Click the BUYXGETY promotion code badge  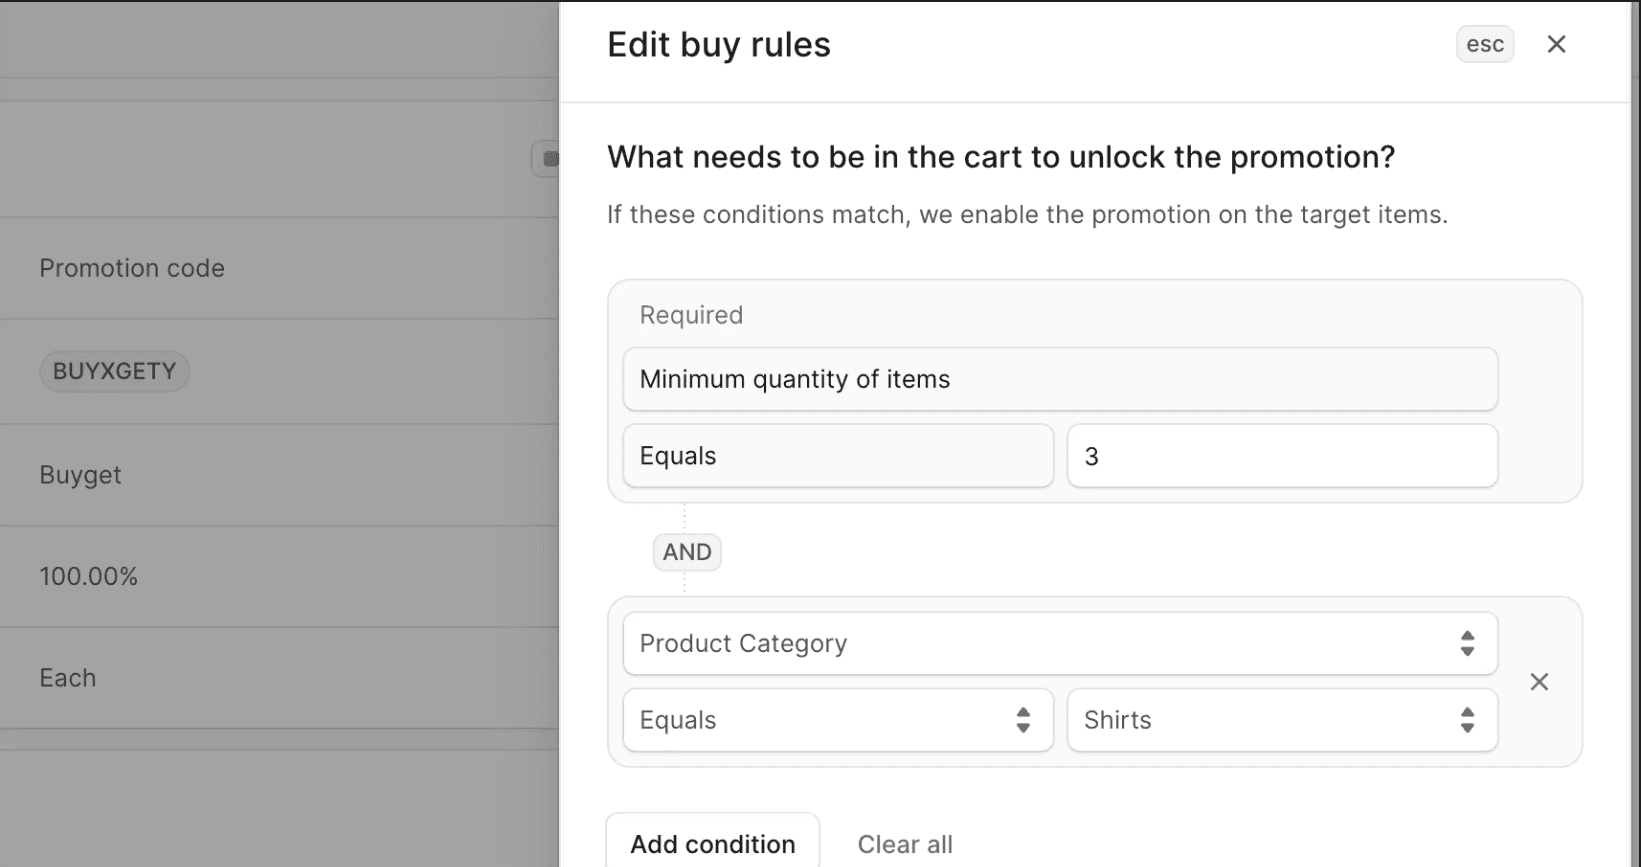[x=114, y=371]
